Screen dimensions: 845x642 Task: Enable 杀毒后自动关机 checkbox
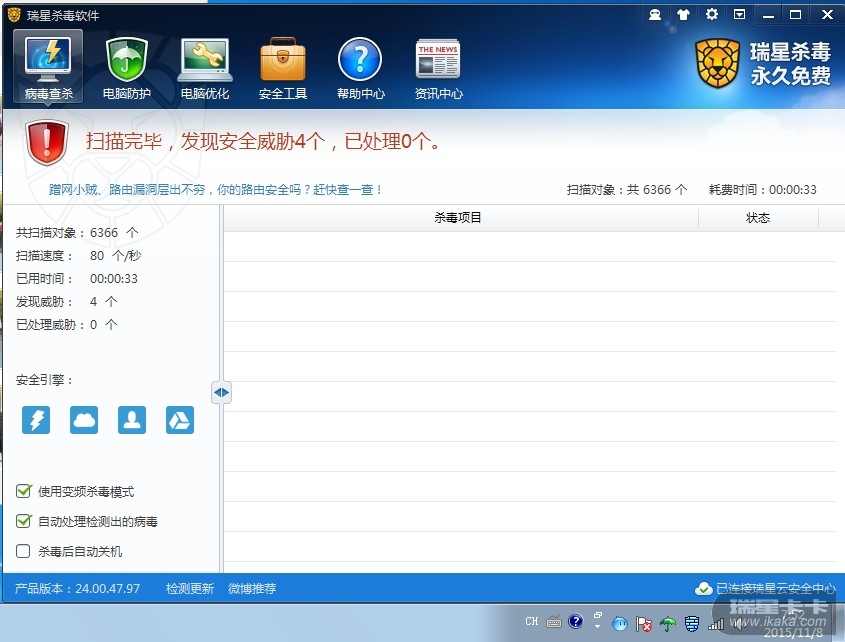24,551
